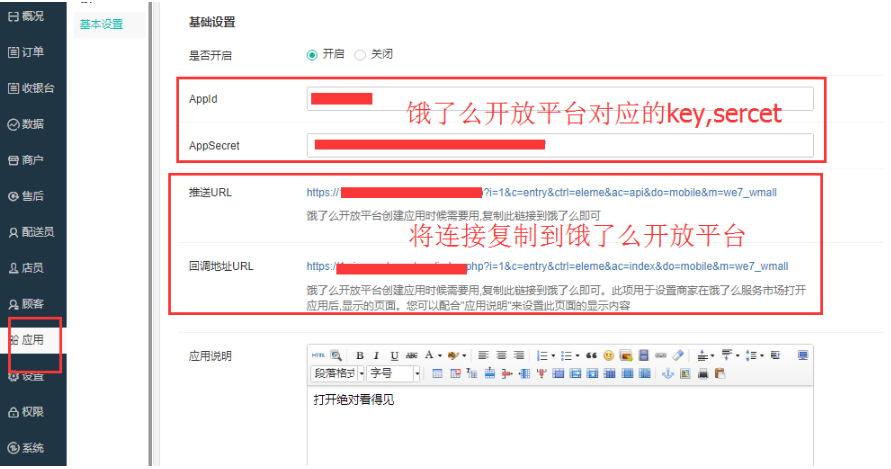Click the 推送URL link
This screenshot has width=891, height=469.
542,193
